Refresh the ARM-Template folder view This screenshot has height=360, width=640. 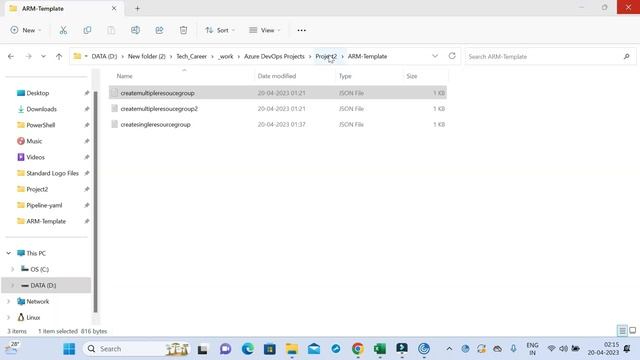point(452,56)
